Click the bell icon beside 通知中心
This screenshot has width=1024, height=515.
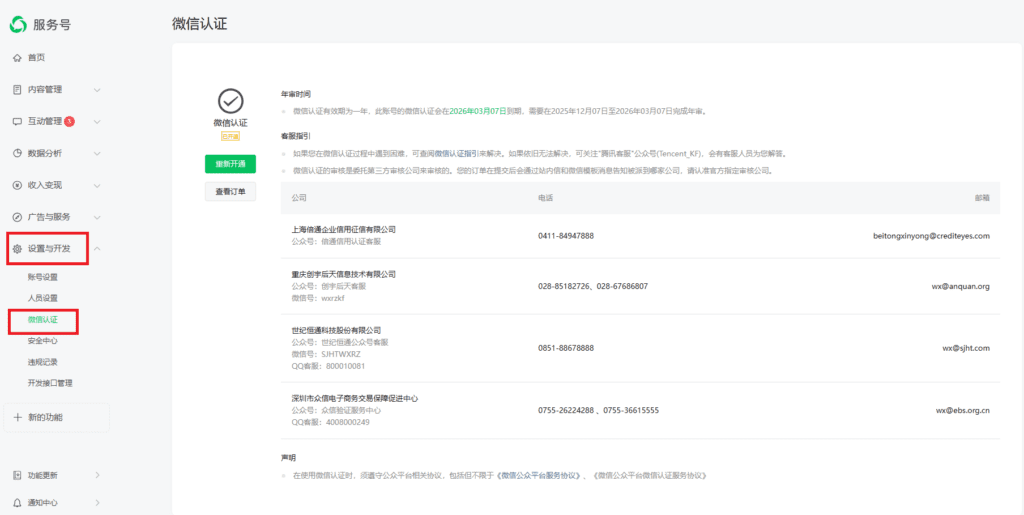[18, 503]
